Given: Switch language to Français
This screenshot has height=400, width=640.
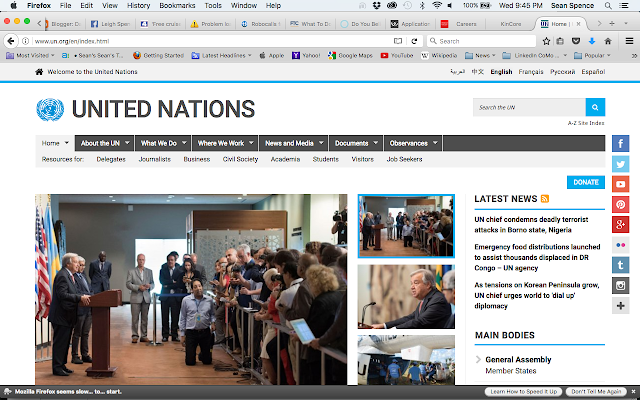Looking at the screenshot, I should [x=531, y=72].
